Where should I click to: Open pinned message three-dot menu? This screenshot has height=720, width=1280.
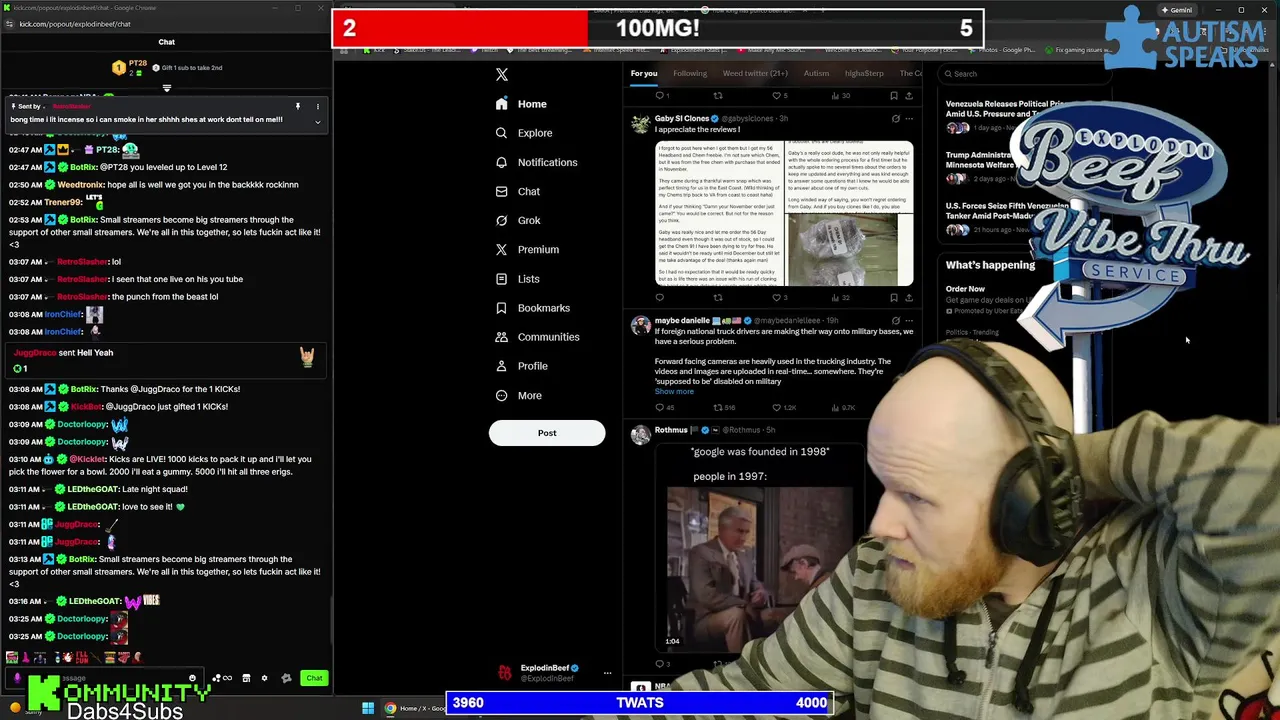318,106
